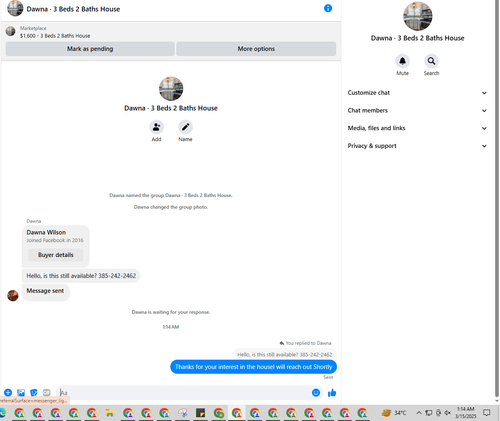Open the emoji picker in message box
Image resolution: width=500 pixels, height=421 pixels.
[x=316, y=393]
